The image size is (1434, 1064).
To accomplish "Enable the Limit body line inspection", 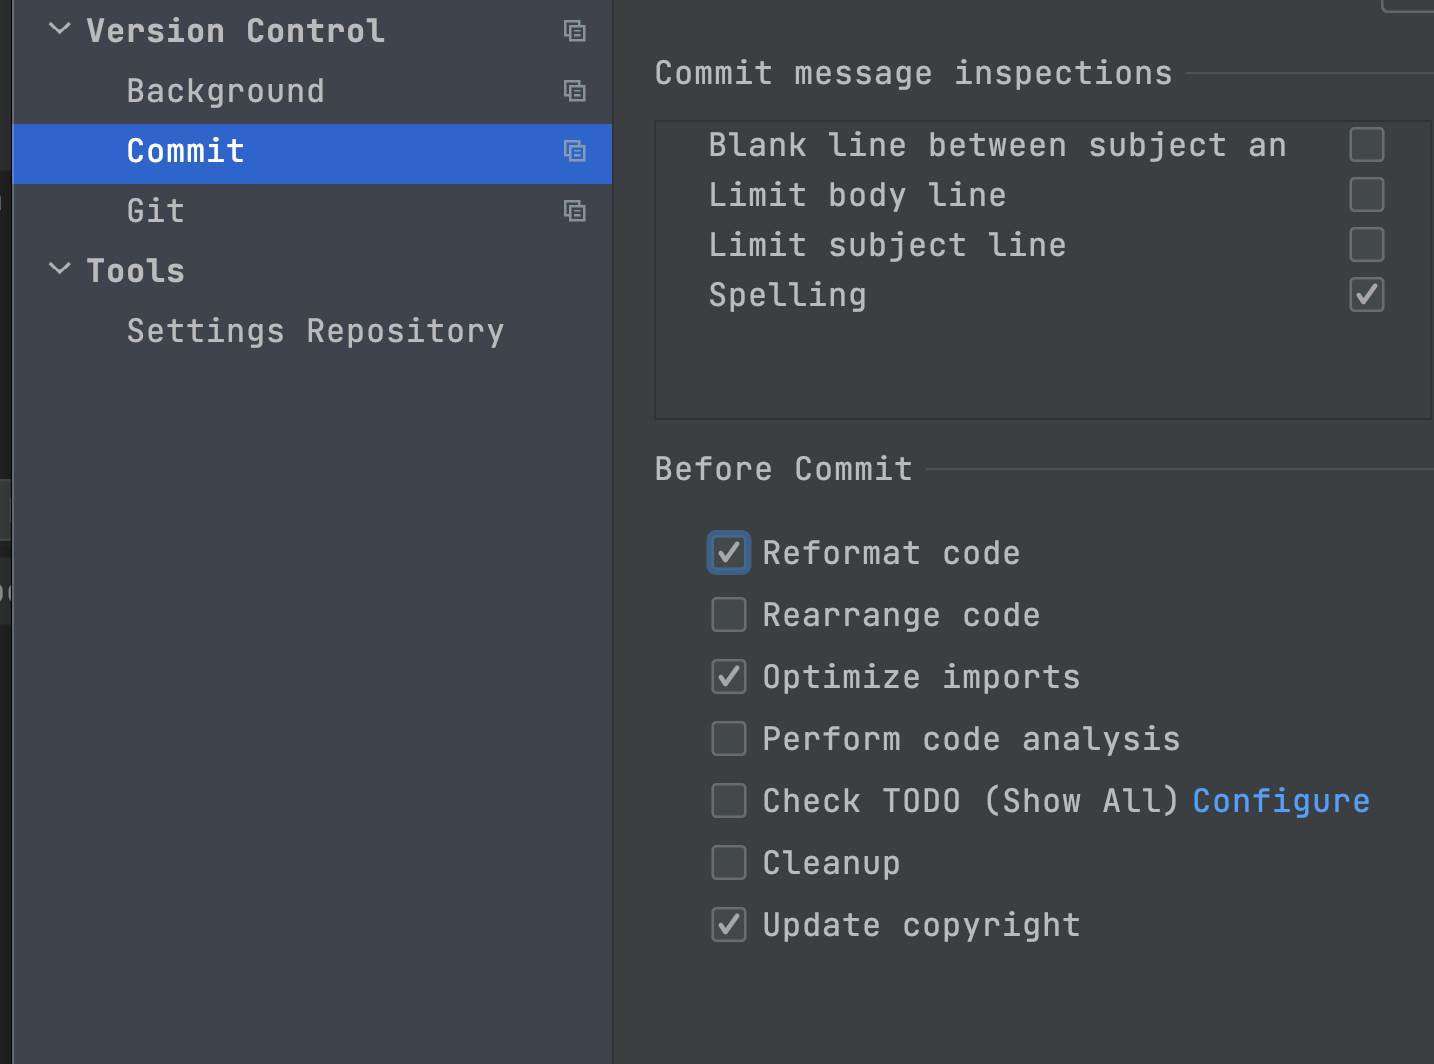I will [x=1366, y=195].
